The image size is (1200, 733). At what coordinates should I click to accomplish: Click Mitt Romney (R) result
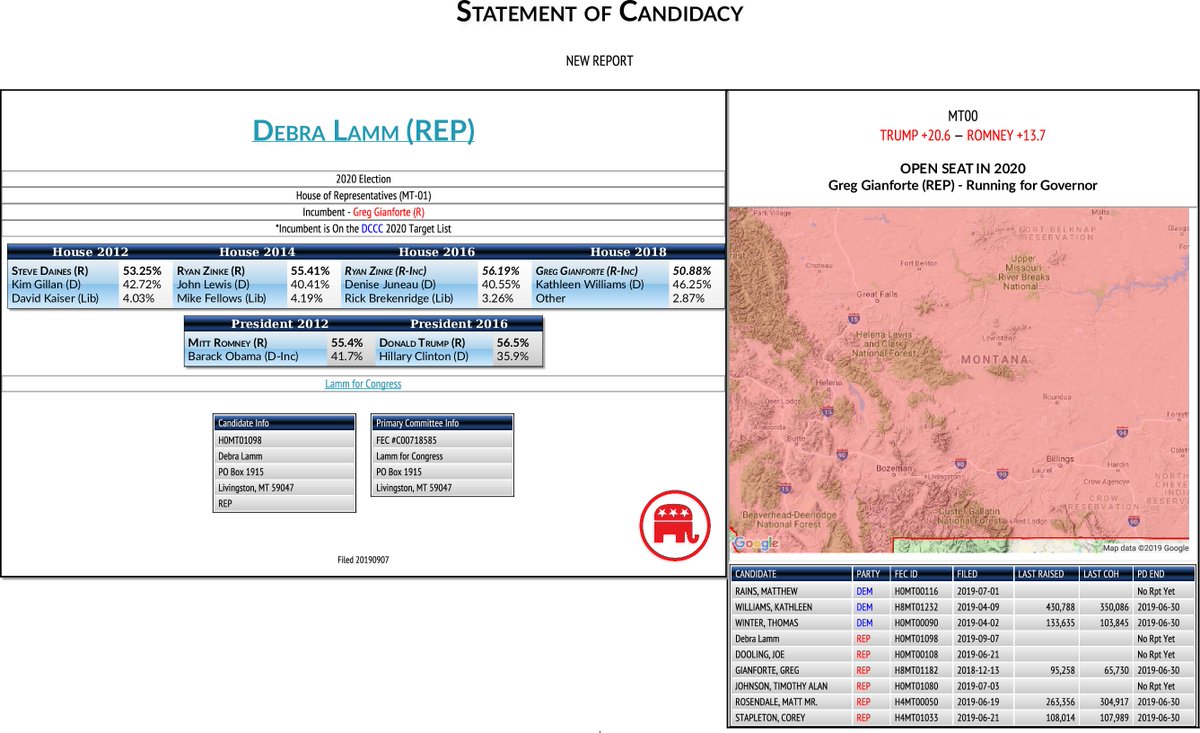pos(227,342)
